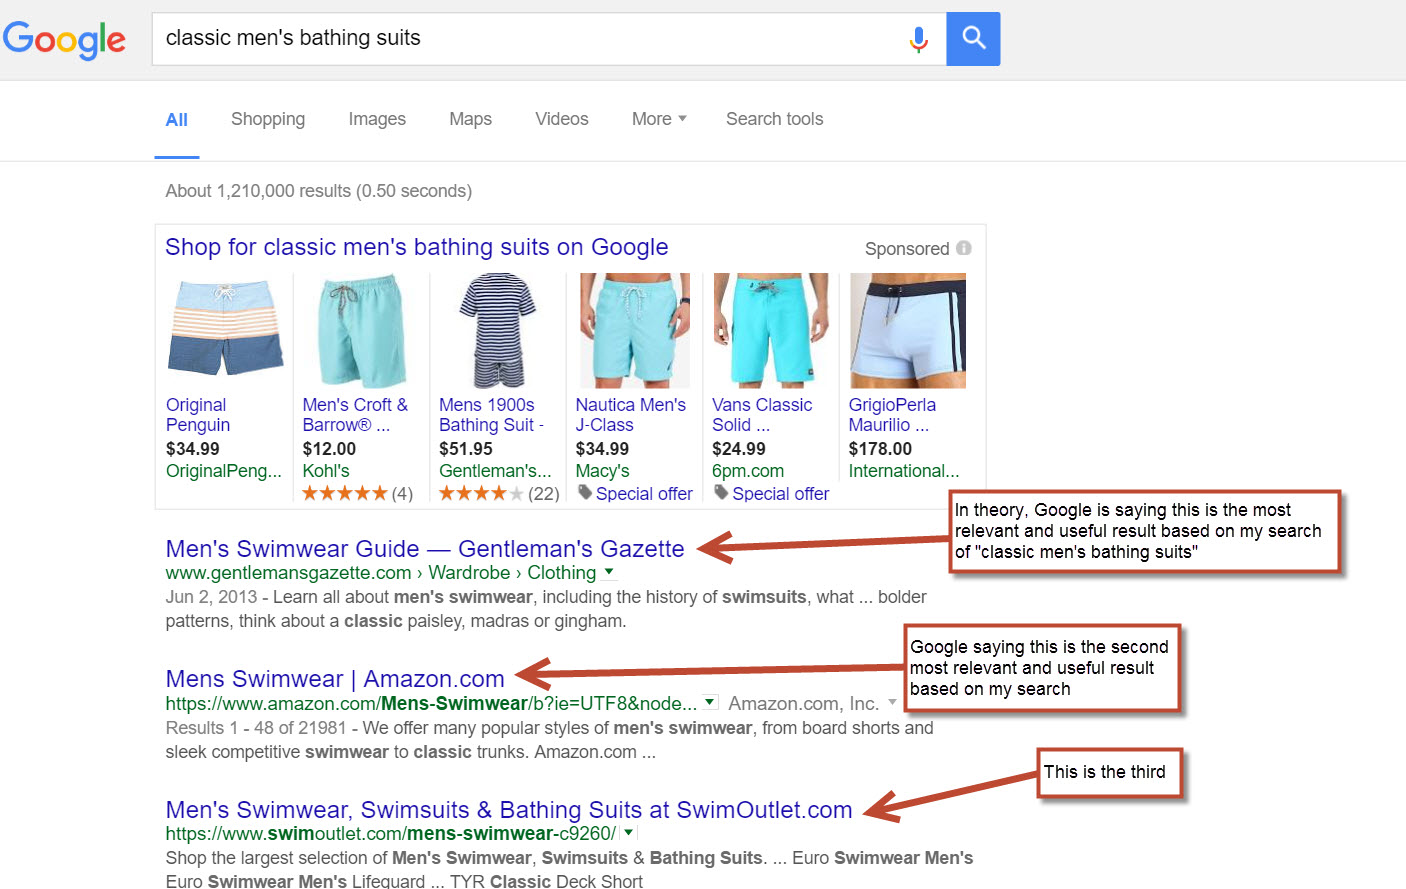This screenshot has height=889, width=1406.
Task: Open Original Penguin swim shorts thumbnail
Action: coord(225,330)
